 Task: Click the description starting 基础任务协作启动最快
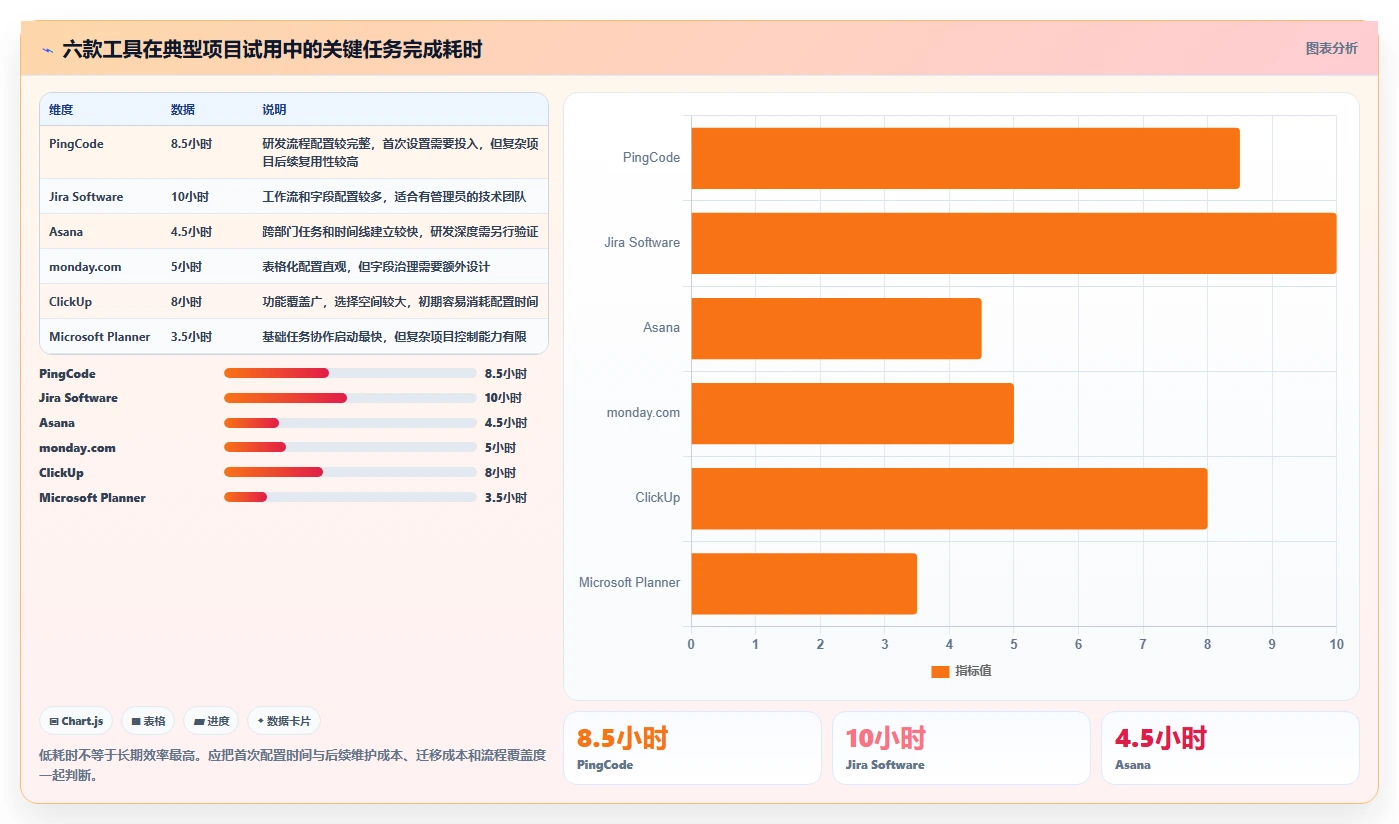[x=400, y=337]
